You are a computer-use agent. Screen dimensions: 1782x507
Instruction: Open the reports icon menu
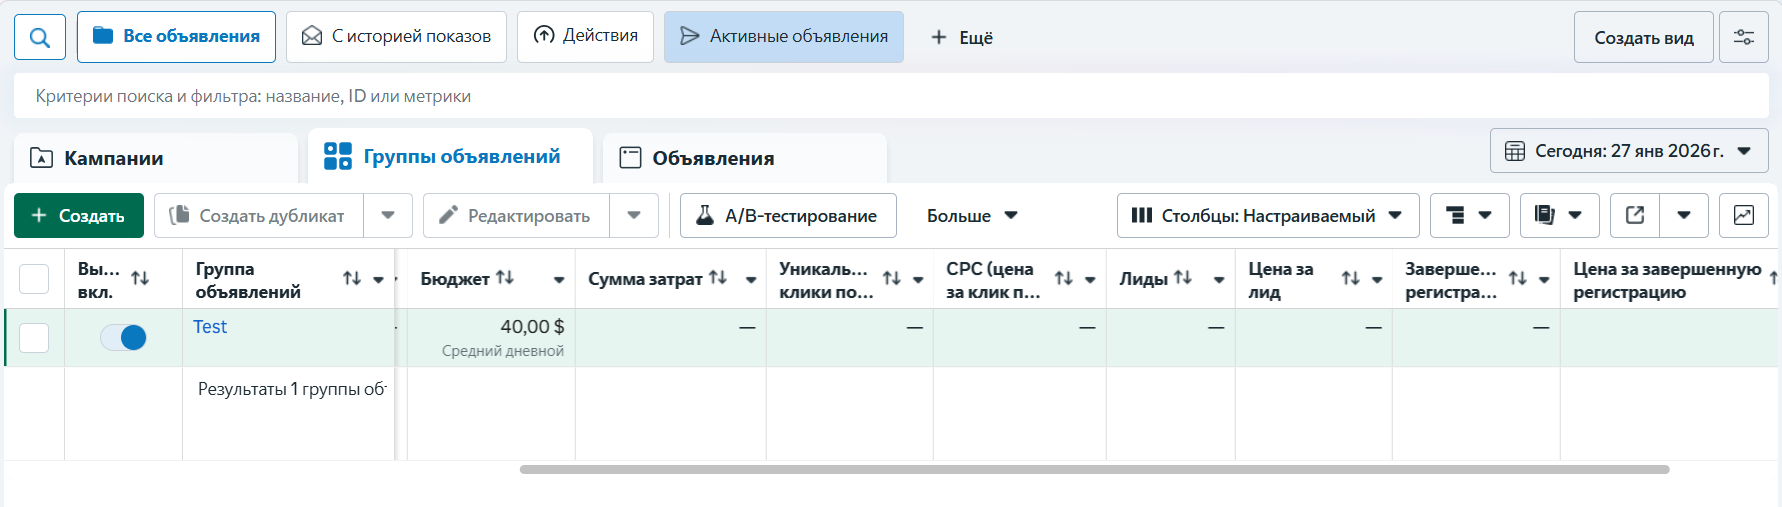coord(1558,215)
